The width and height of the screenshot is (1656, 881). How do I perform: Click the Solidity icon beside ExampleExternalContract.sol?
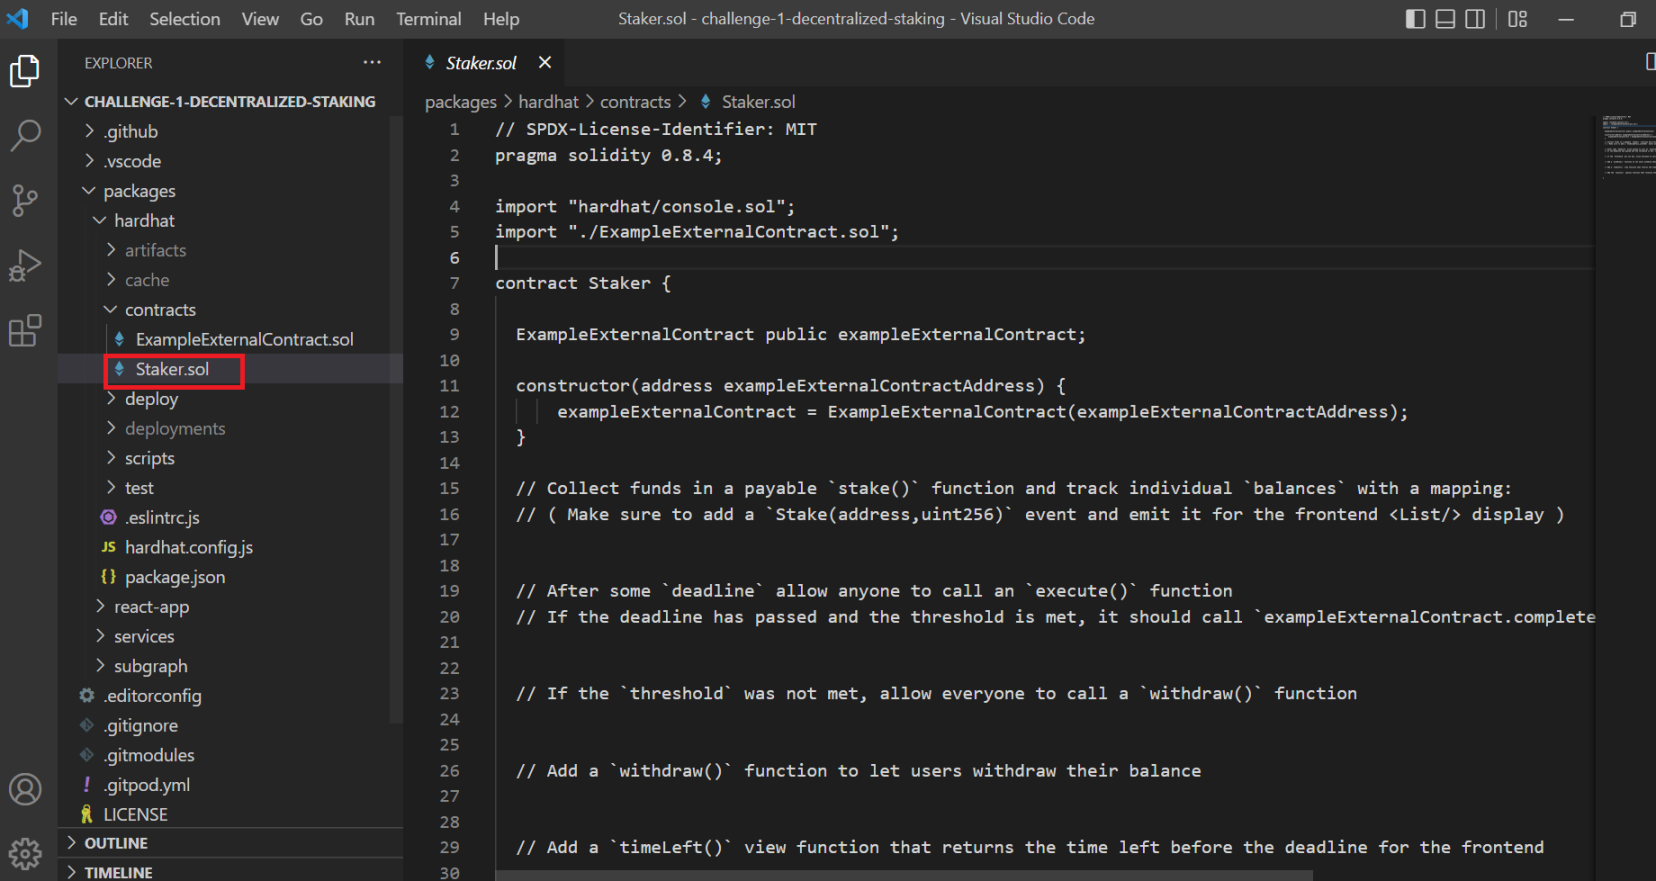pos(119,339)
